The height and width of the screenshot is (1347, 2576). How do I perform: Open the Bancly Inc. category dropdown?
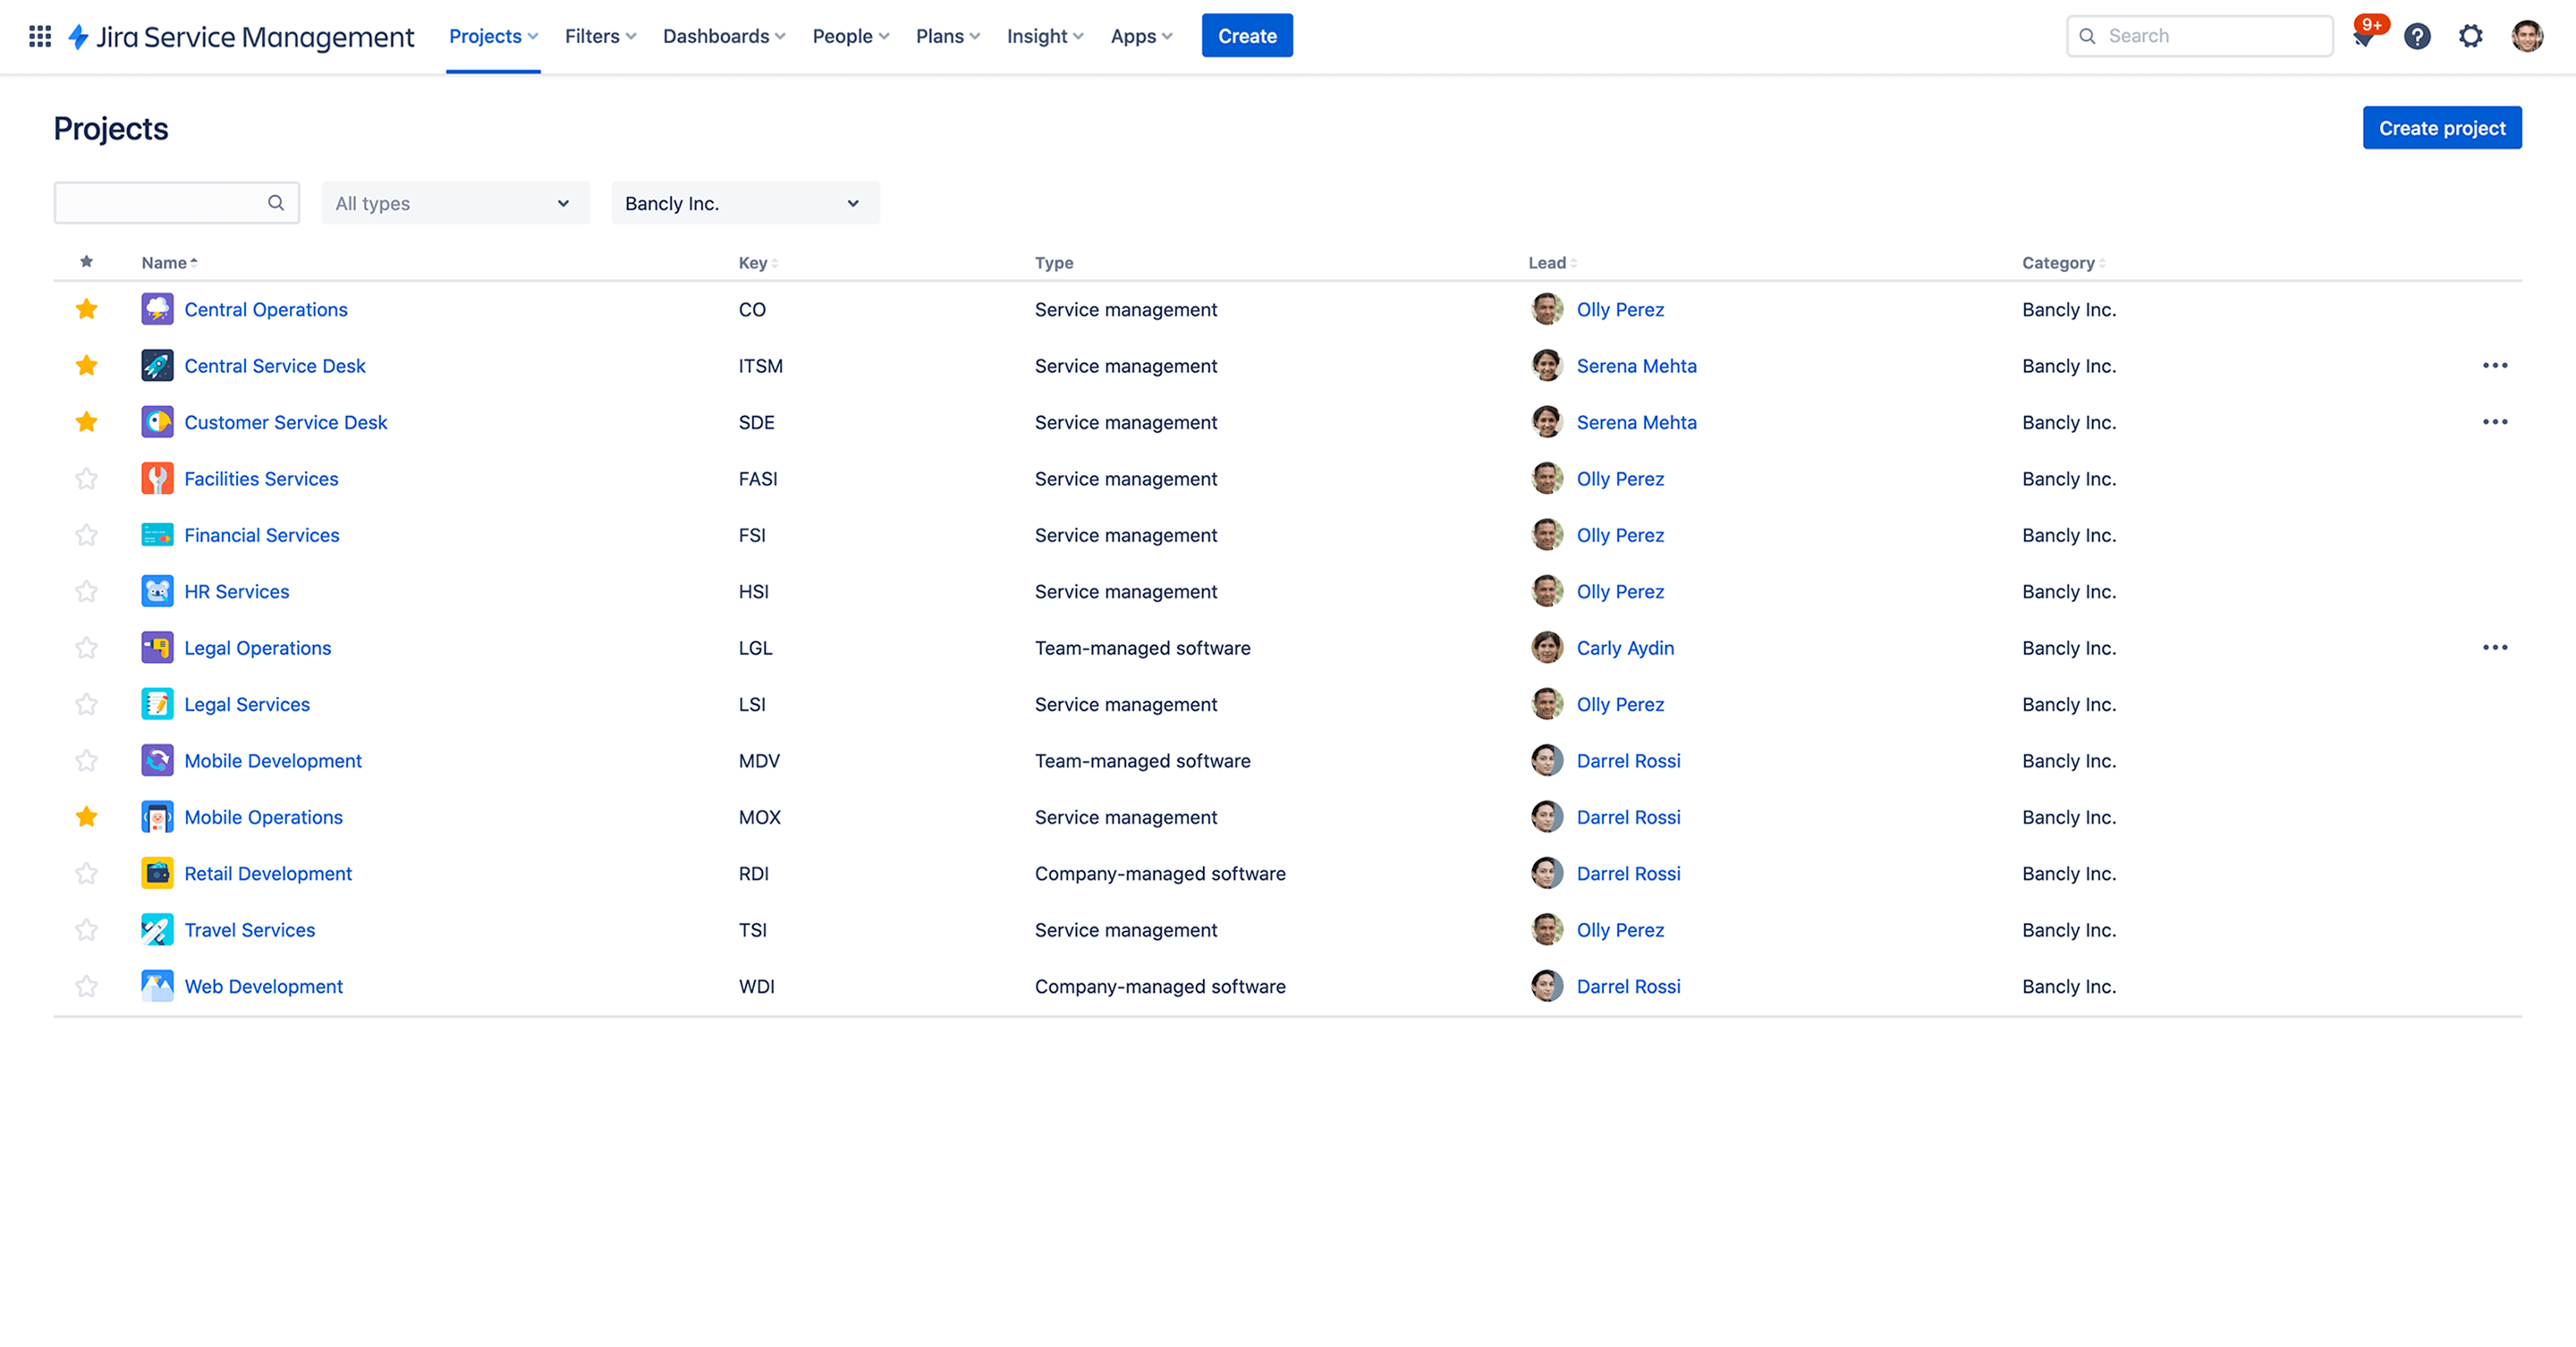(x=744, y=203)
